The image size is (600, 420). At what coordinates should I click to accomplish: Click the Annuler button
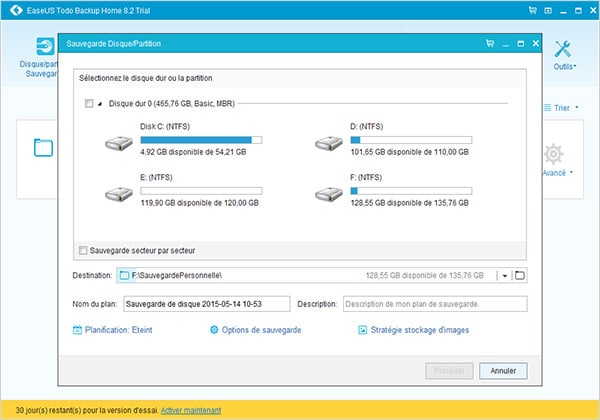503,371
